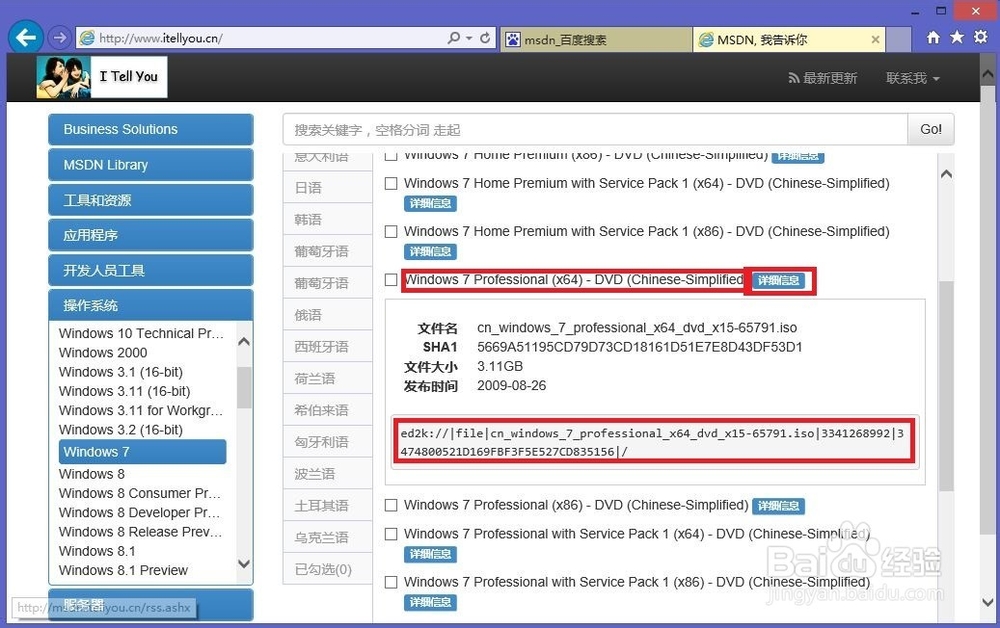Image resolution: width=1000 pixels, height=628 pixels.
Task: Click 详细信息 button for Professional (x86)
Action: tap(778, 506)
